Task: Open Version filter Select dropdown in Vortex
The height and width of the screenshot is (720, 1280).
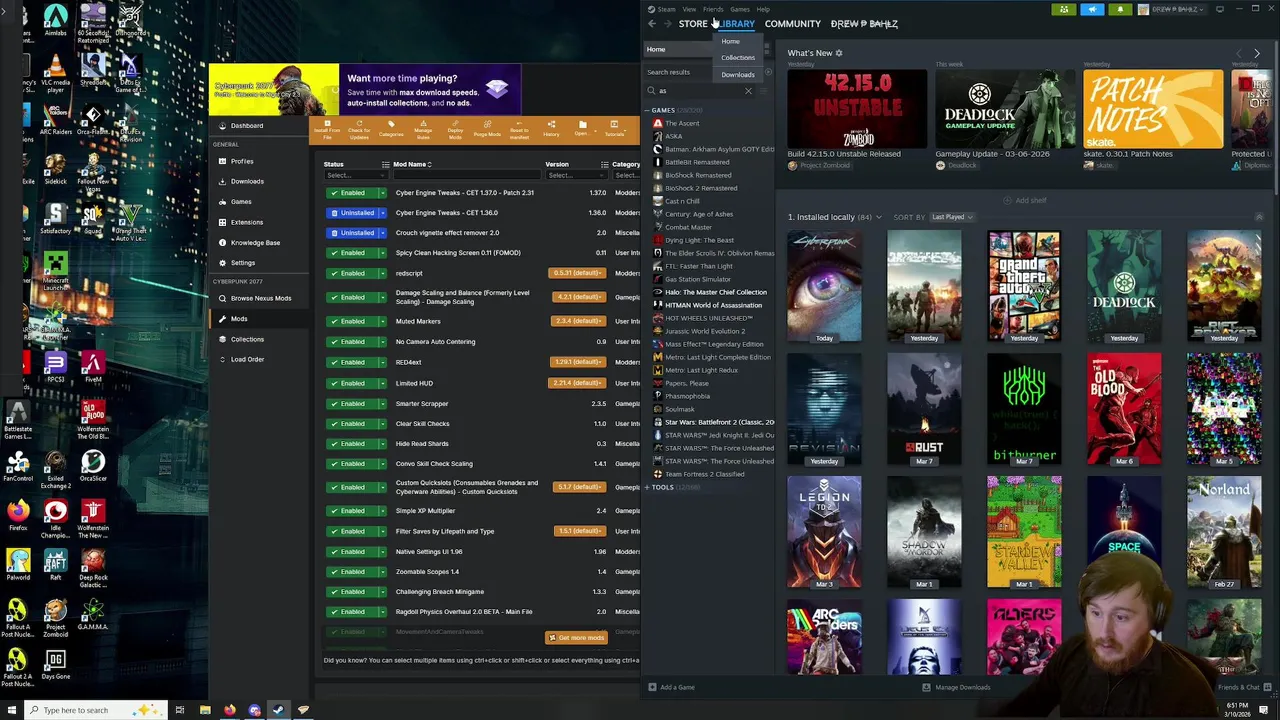Action: point(575,175)
